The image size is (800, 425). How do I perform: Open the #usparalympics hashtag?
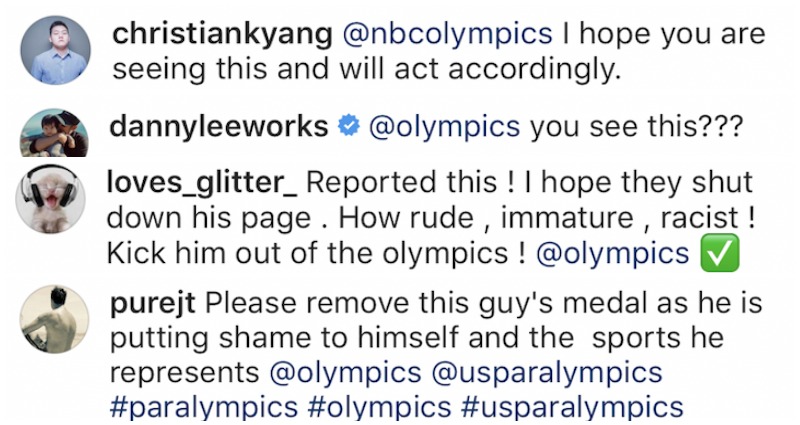[572, 408]
